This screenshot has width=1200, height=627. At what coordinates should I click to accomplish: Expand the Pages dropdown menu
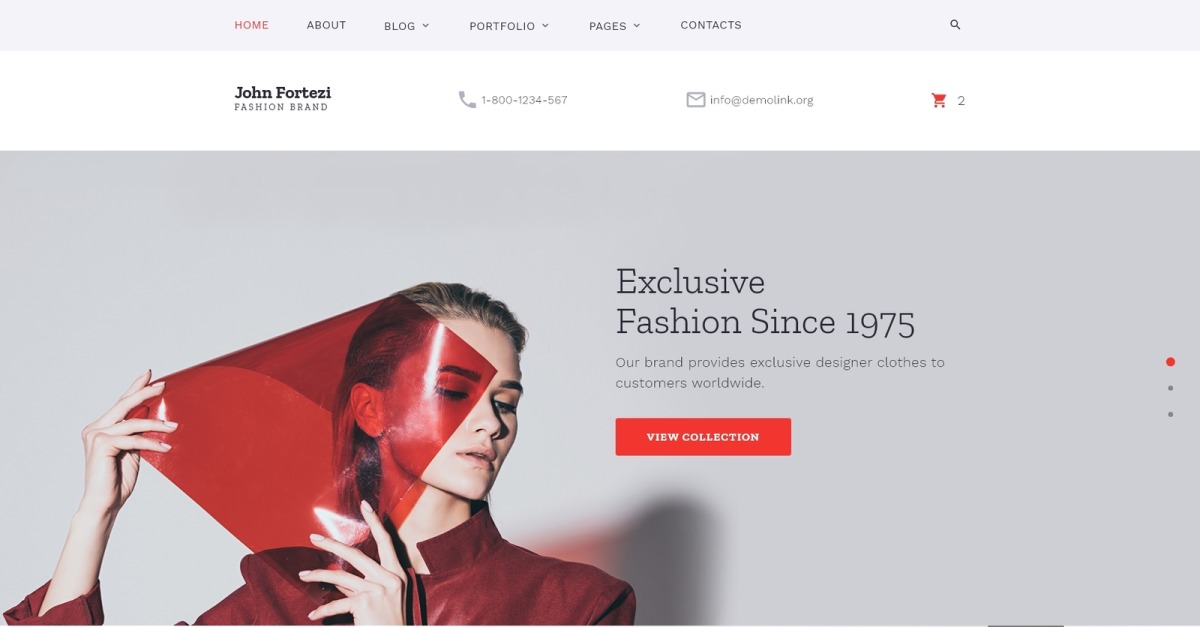click(614, 26)
